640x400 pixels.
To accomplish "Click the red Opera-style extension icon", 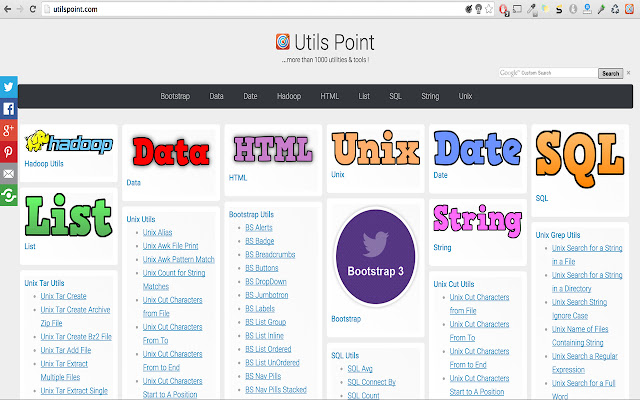I will (504, 9).
